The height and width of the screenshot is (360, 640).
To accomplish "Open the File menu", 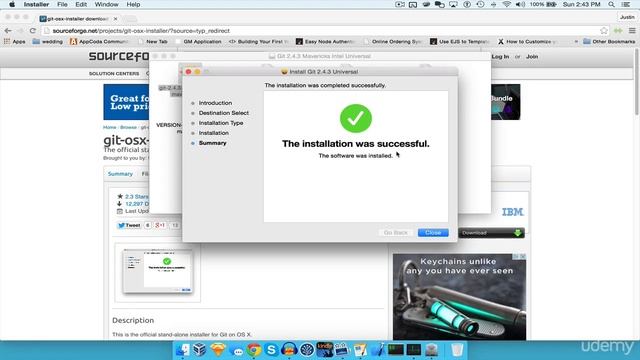I will click(x=62, y=4).
